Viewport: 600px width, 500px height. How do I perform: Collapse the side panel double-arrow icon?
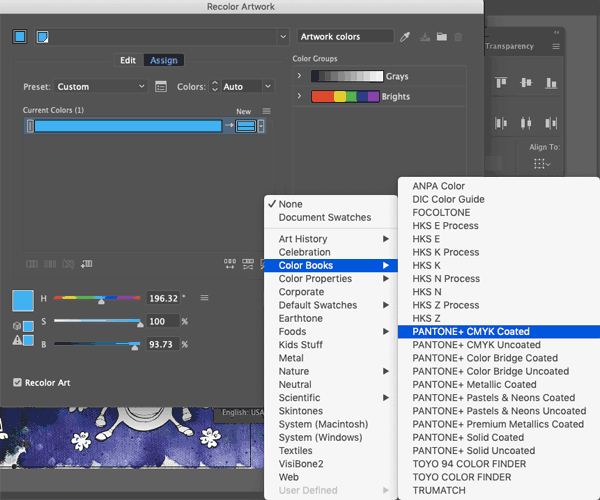[557, 33]
